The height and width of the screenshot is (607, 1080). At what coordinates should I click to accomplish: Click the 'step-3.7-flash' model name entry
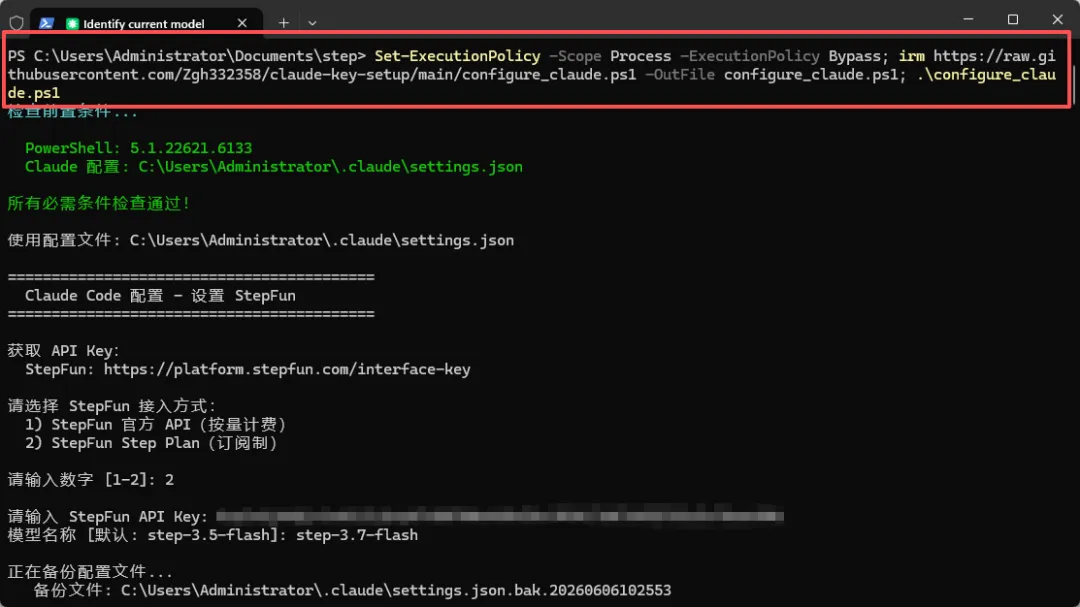point(357,535)
